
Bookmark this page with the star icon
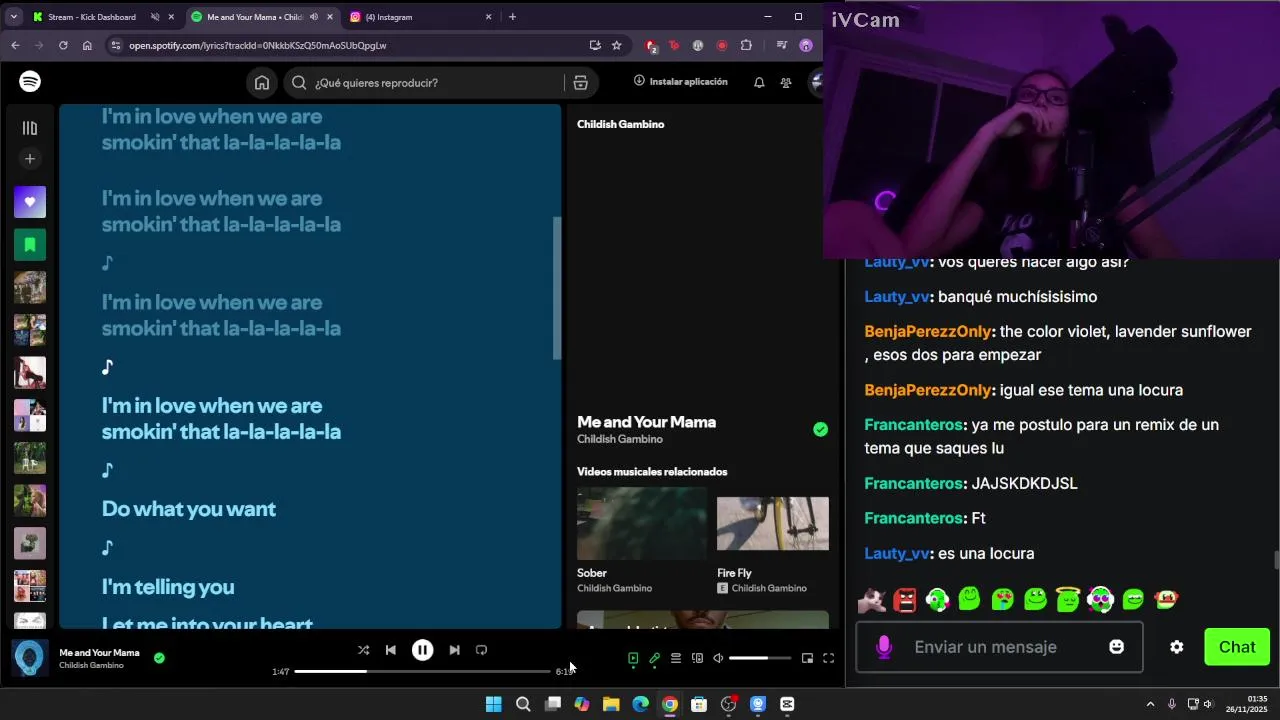tap(617, 45)
